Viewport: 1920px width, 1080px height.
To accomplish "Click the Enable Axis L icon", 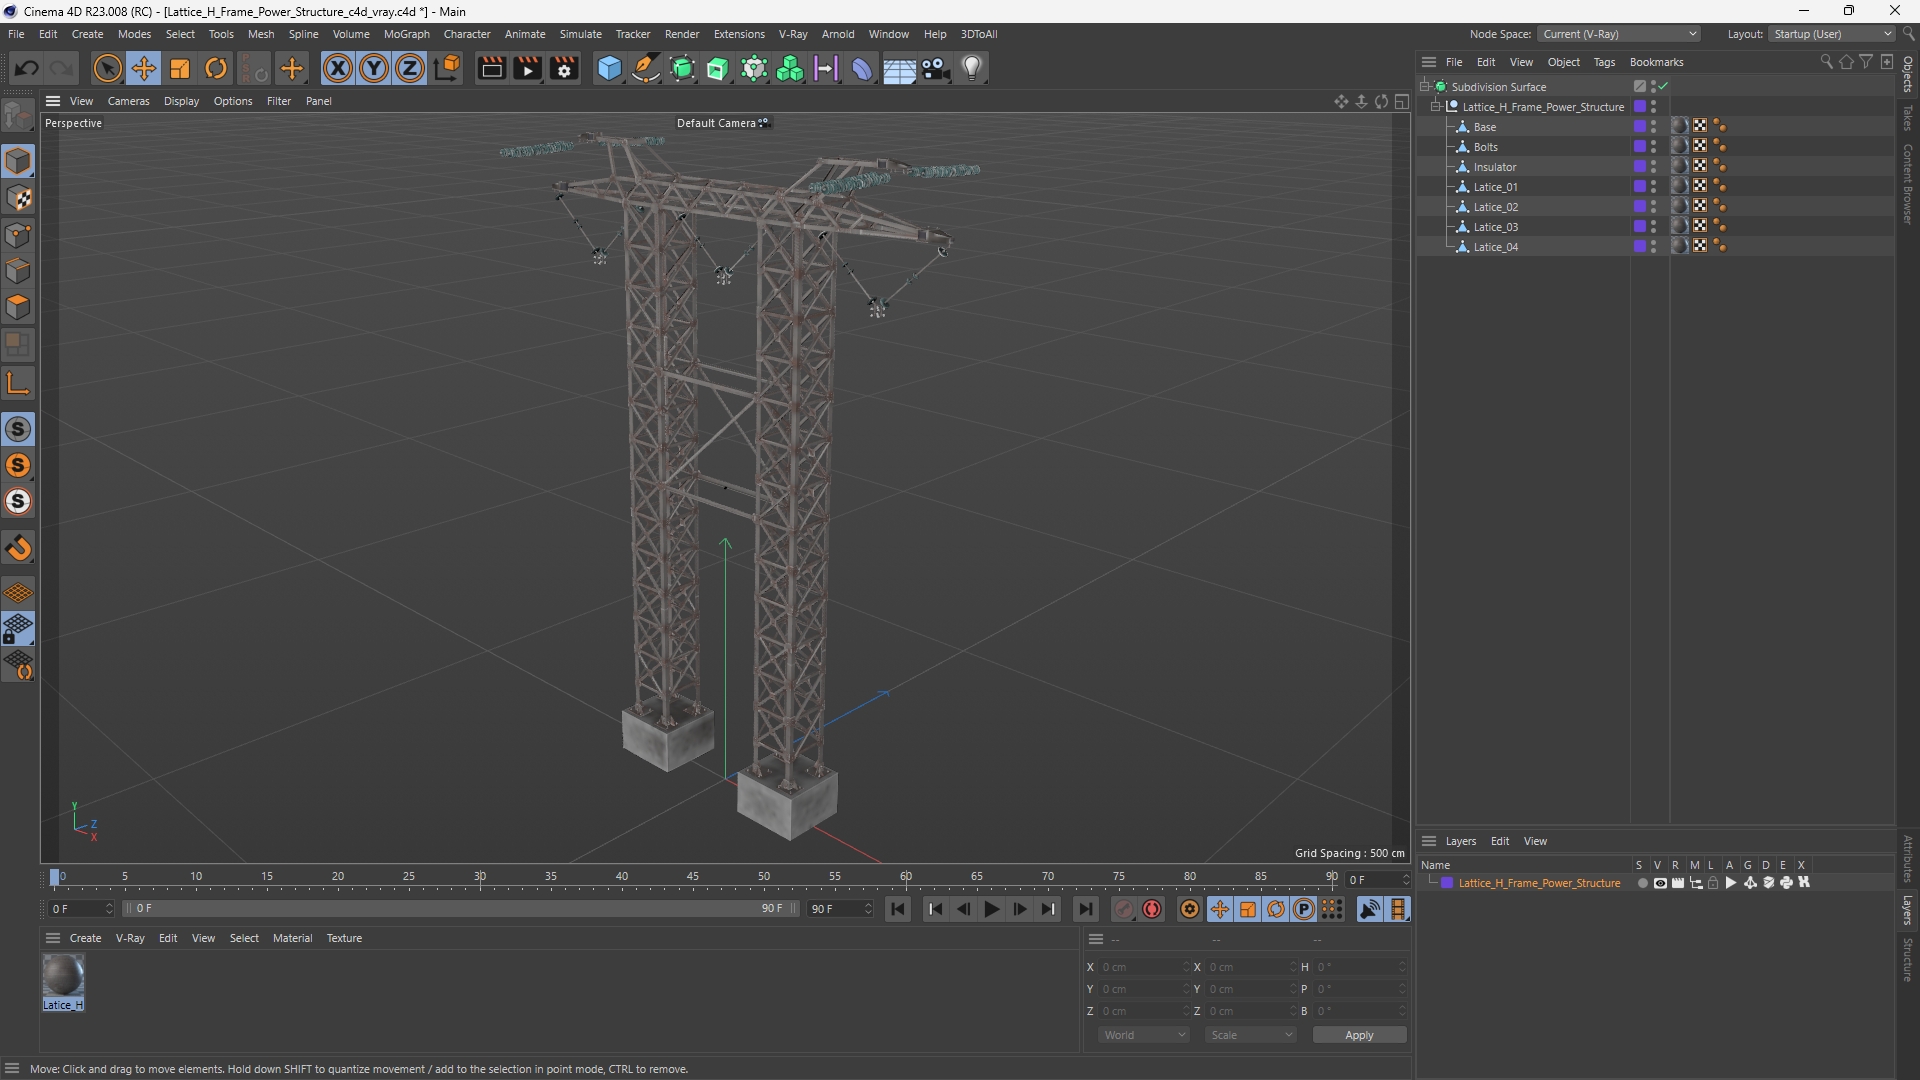I will [x=18, y=383].
